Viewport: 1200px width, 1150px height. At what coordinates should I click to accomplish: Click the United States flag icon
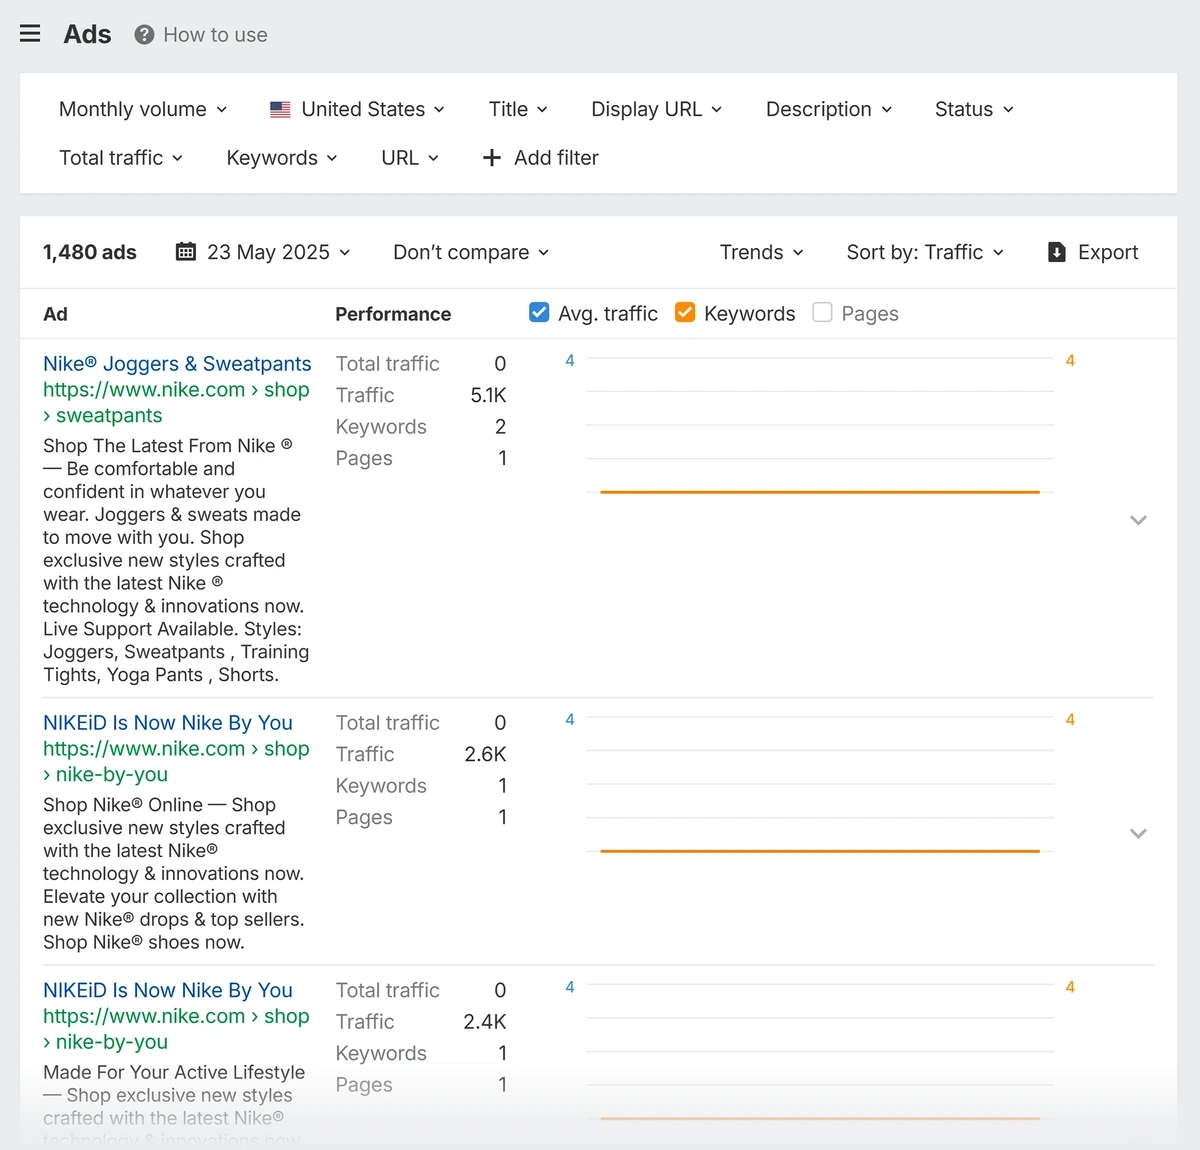tap(280, 109)
